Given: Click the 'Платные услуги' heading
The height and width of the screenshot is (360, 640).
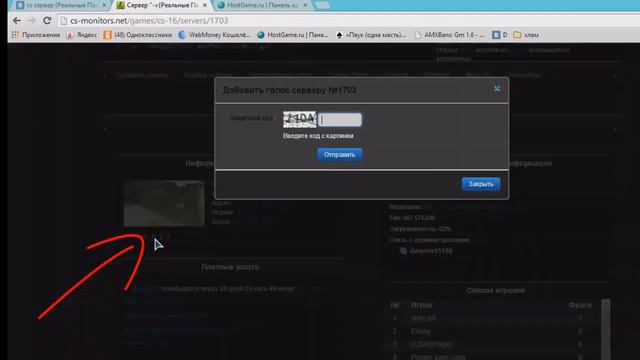Looking at the screenshot, I should [230, 267].
